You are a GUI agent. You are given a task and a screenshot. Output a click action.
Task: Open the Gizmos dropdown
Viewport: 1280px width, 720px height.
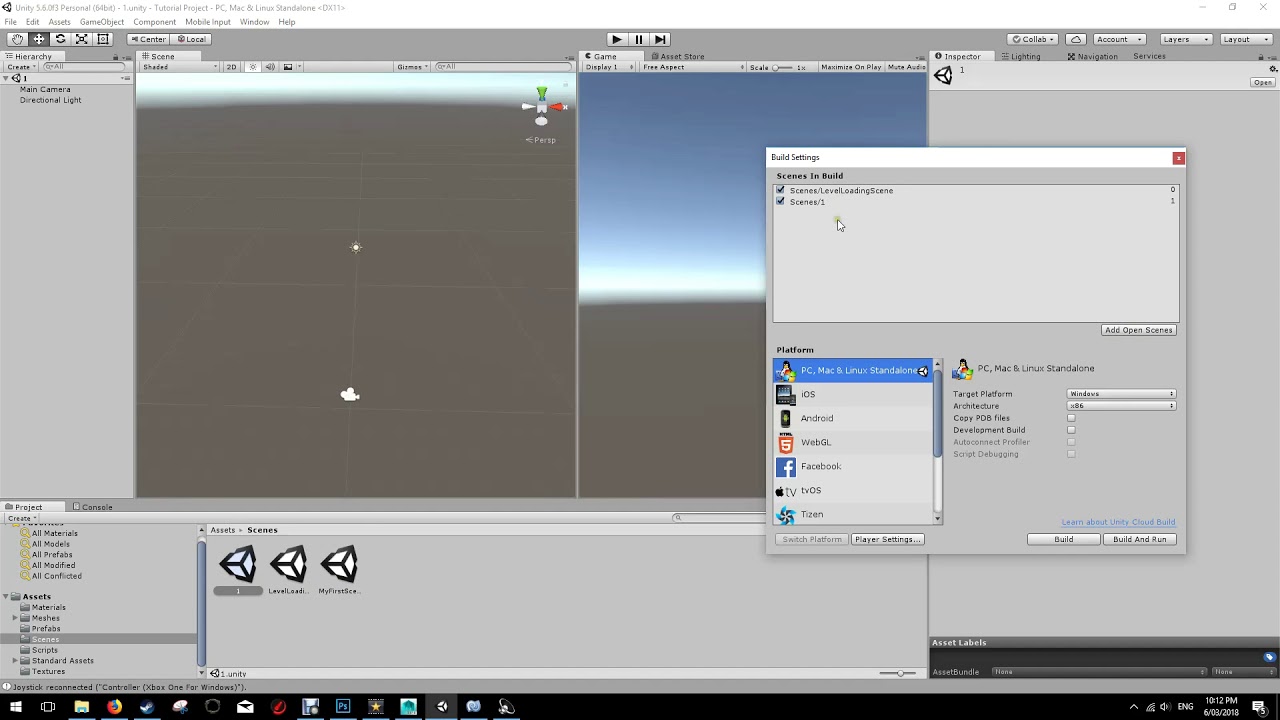point(413,67)
